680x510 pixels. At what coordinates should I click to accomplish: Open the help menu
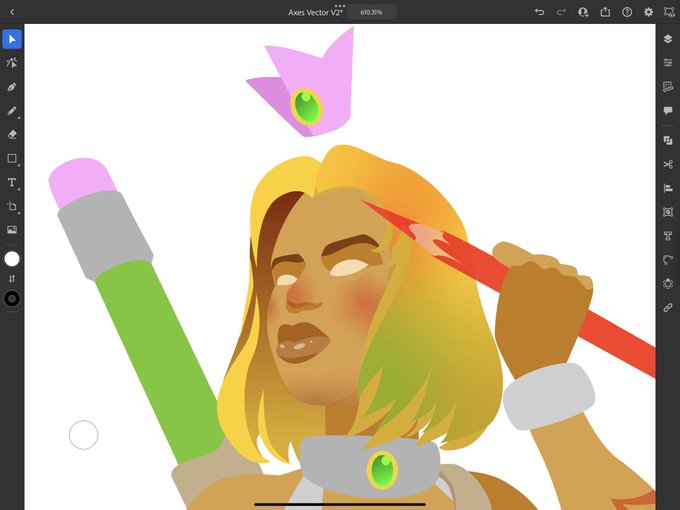[627, 12]
